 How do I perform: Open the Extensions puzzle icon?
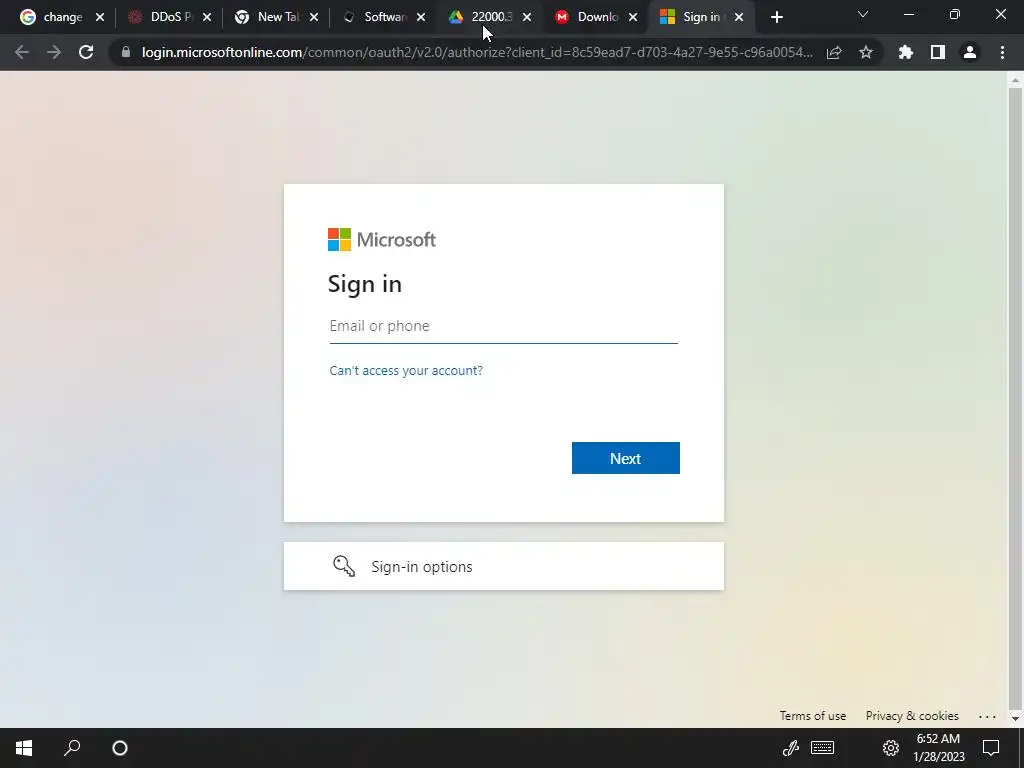click(906, 52)
